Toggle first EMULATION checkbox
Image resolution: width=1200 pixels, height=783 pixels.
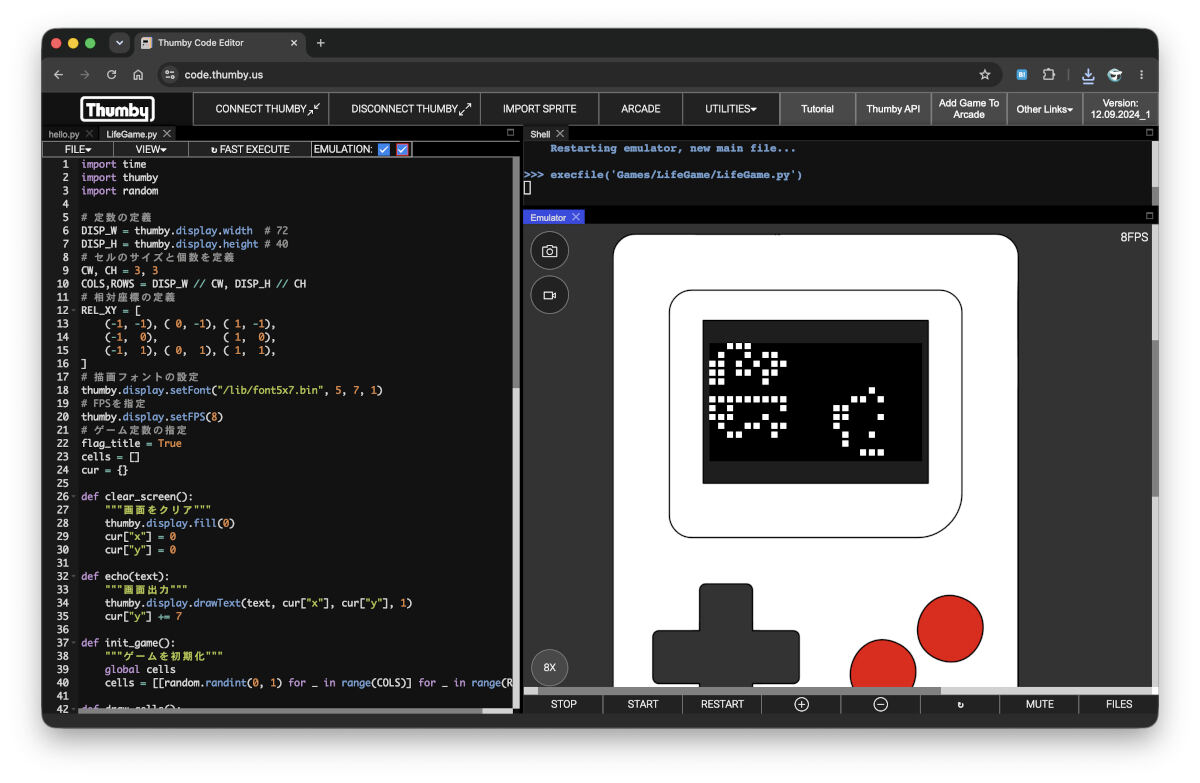pos(383,149)
